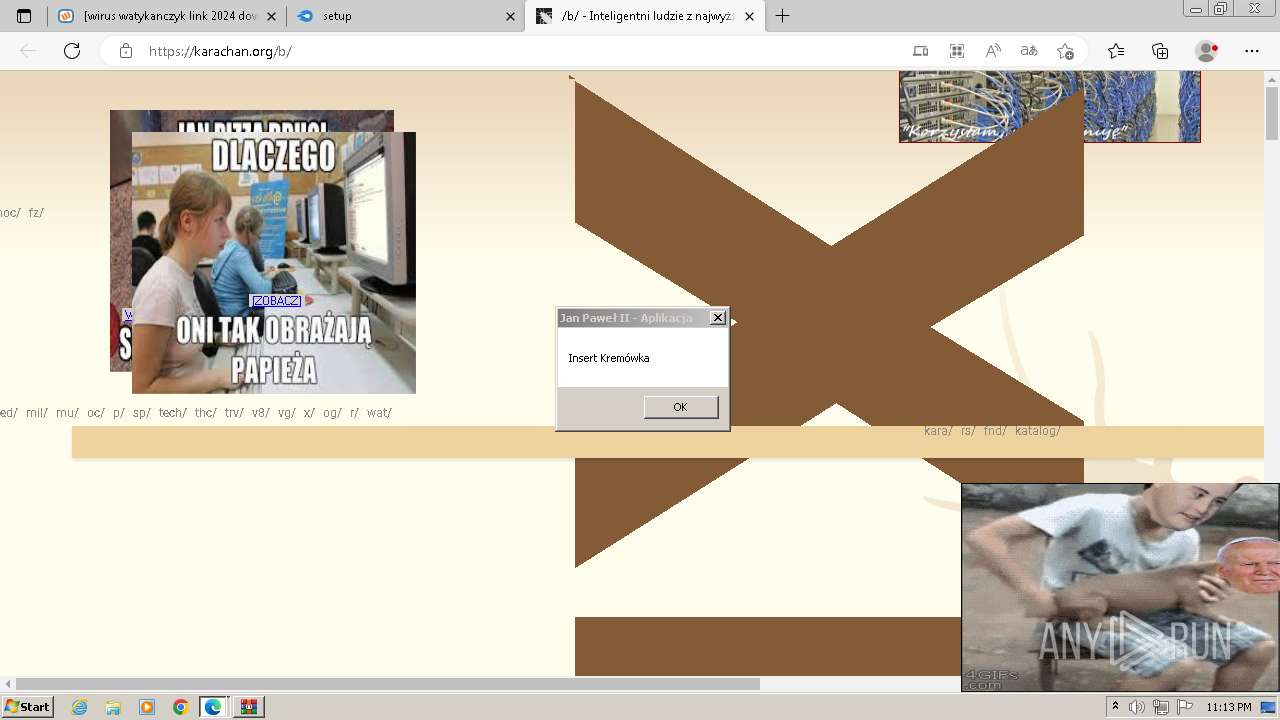1280x720 pixels.
Task: Open the fnd/ link
Action: (x=995, y=431)
